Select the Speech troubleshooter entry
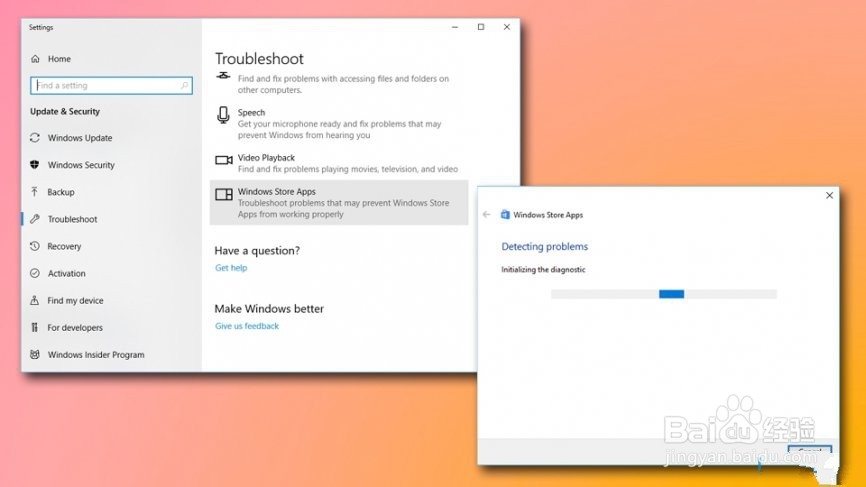Image resolution: width=866 pixels, height=487 pixels. (339, 123)
